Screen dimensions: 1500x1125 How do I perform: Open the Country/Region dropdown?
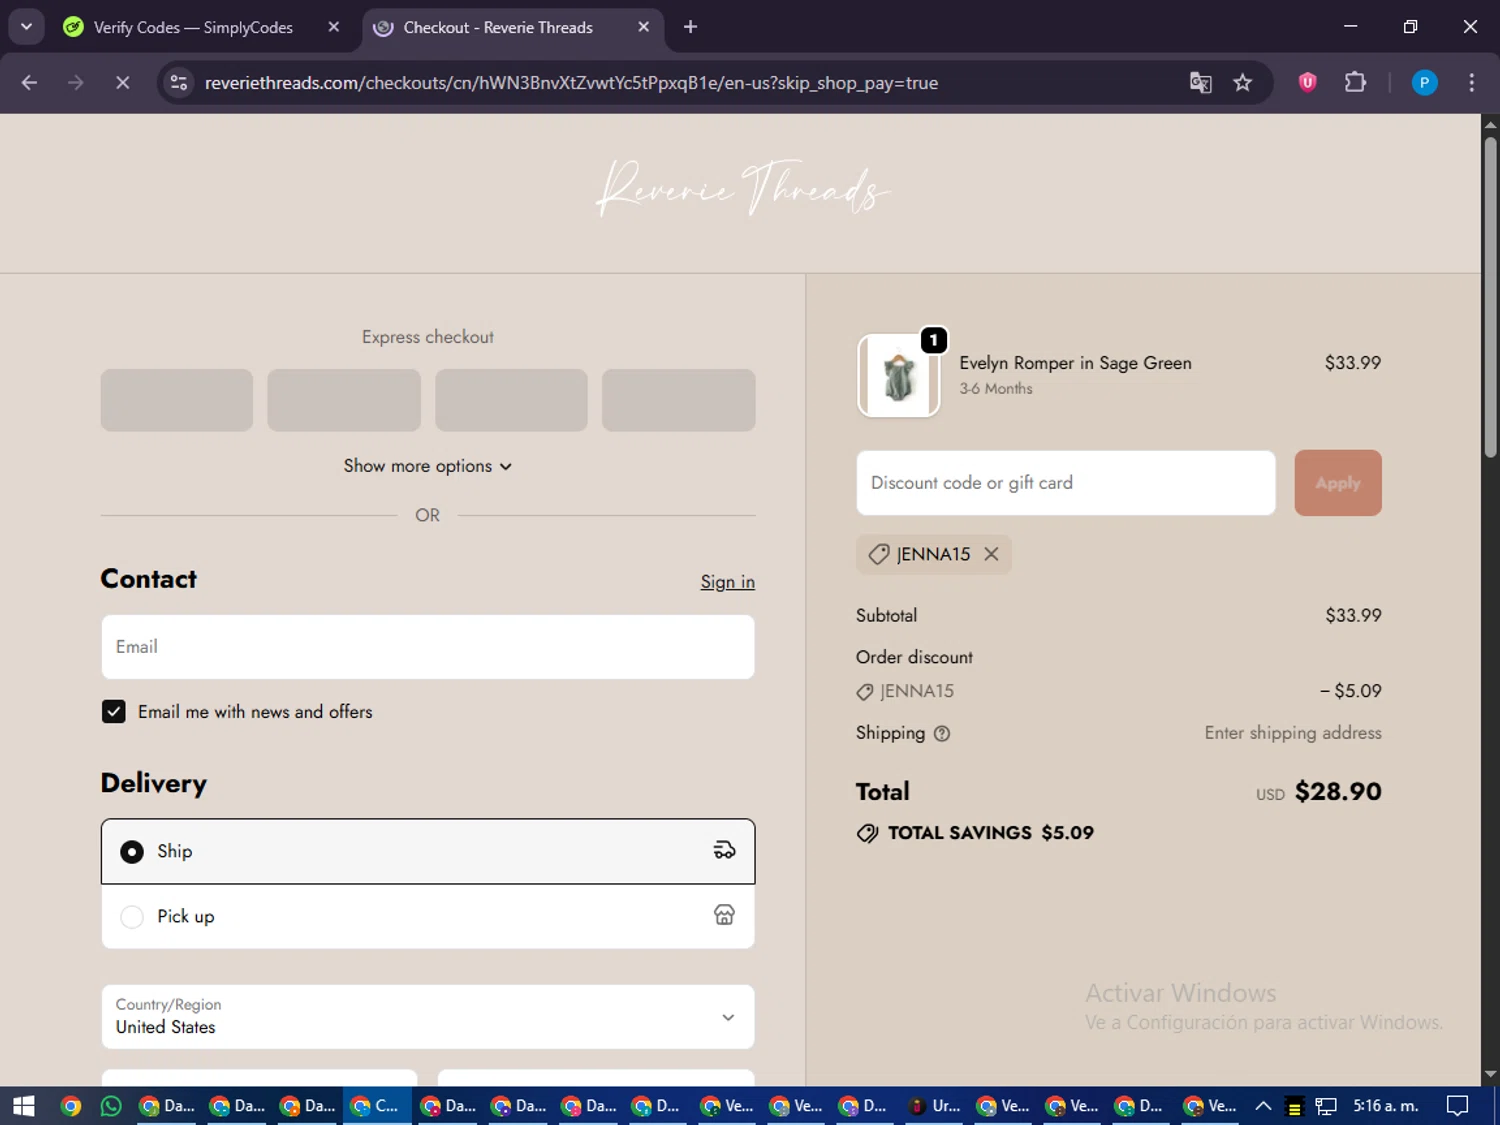click(x=428, y=1017)
